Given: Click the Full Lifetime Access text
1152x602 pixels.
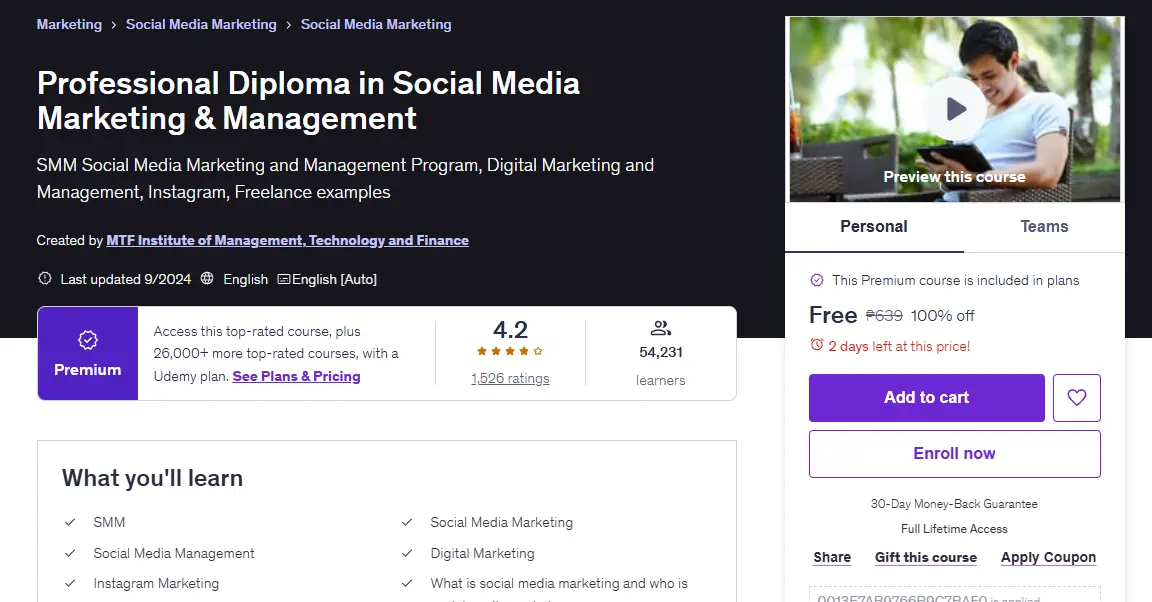Looking at the screenshot, I should (954, 528).
